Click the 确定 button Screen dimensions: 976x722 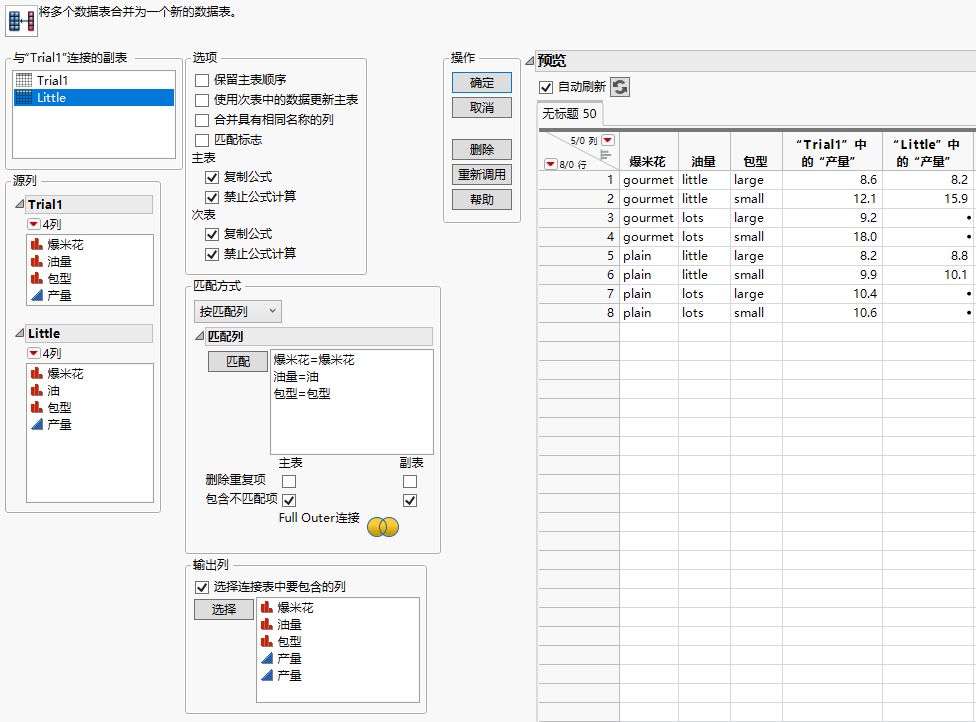click(x=482, y=82)
